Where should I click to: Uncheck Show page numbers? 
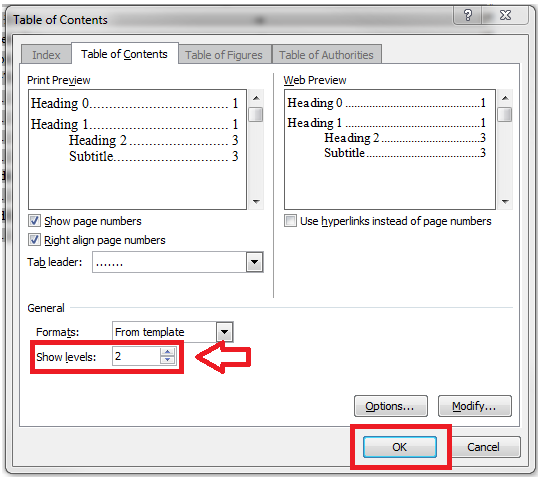[34, 221]
